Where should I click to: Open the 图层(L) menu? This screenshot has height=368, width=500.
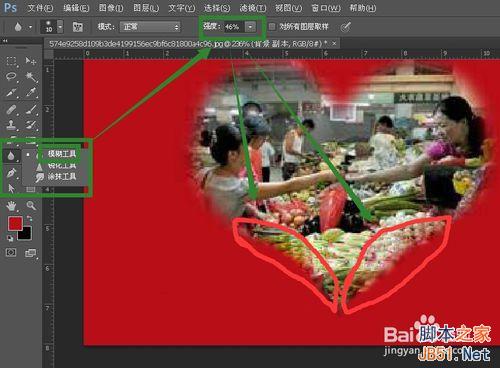(x=146, y=8)
